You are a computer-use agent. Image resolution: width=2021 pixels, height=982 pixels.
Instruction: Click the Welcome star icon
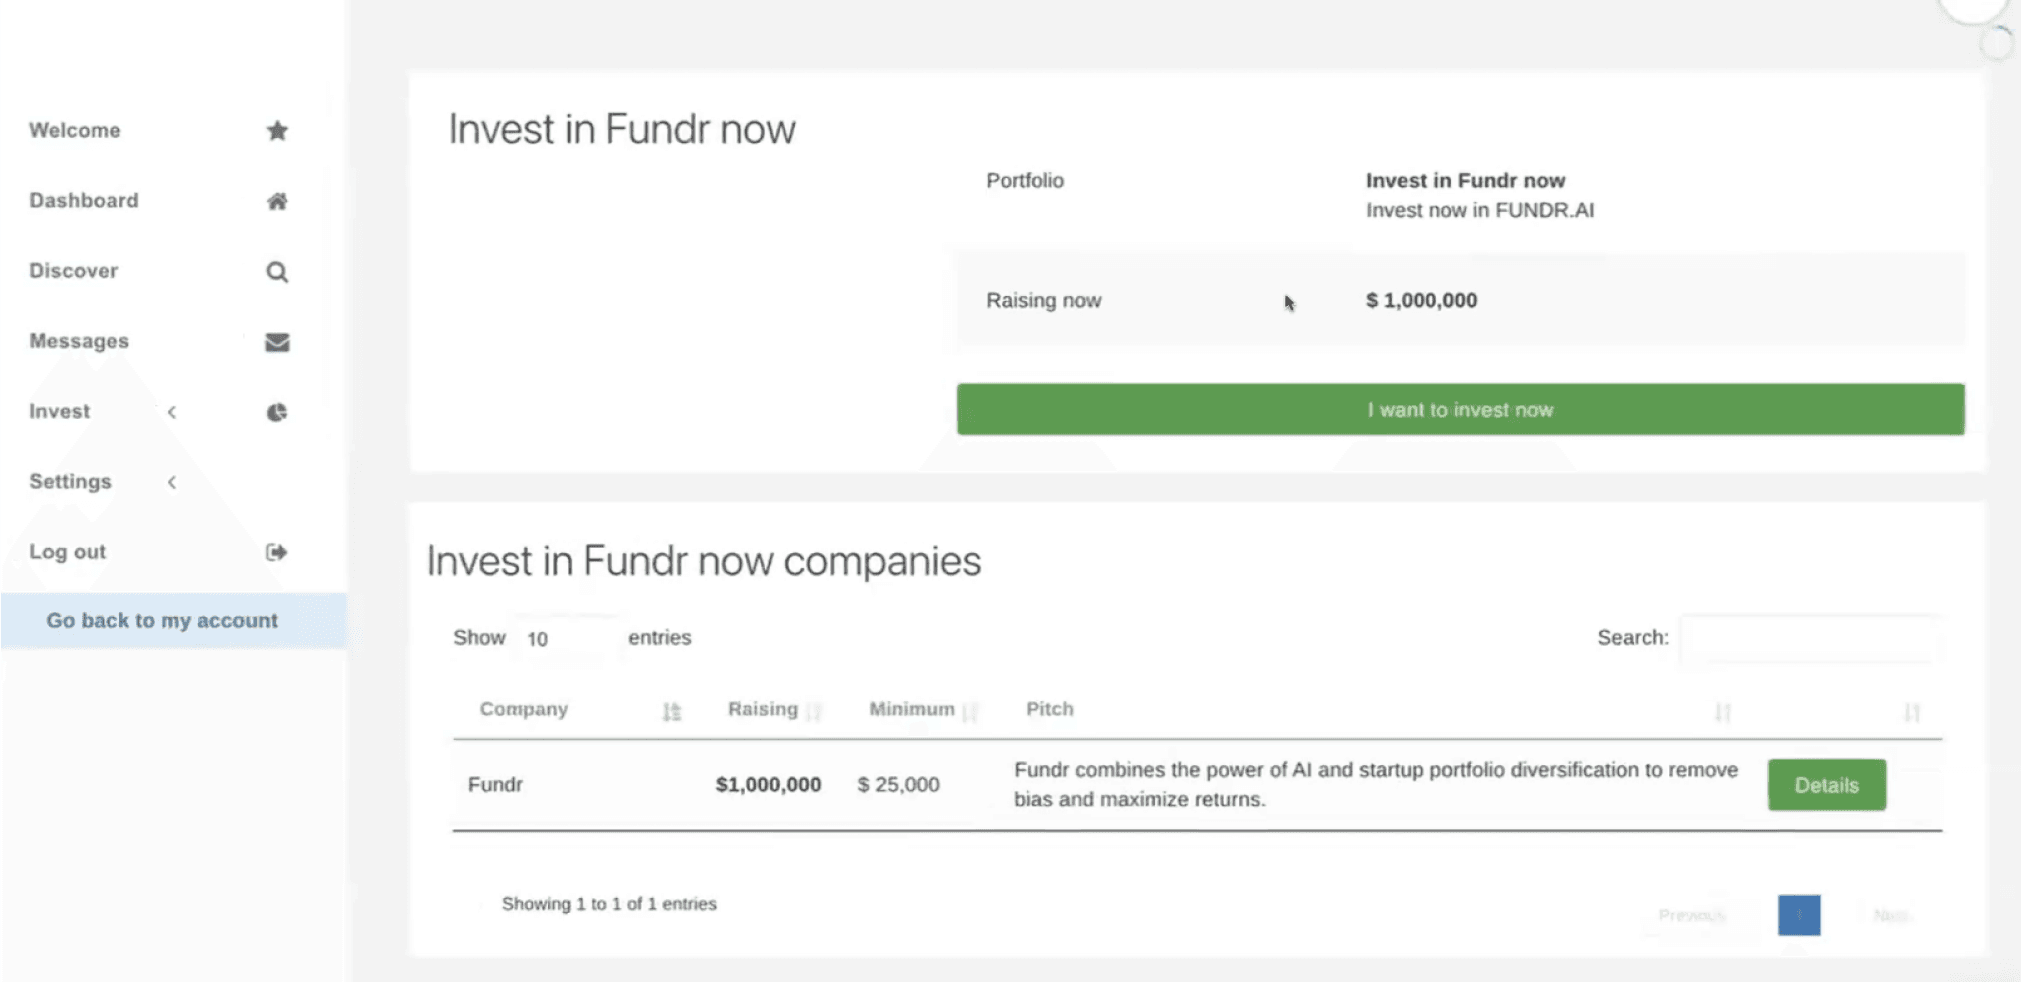(277, 131)
